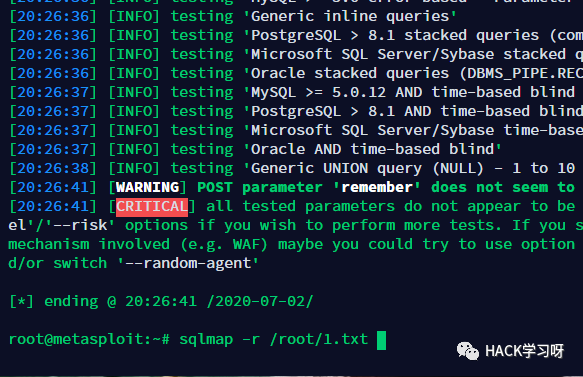This screenshot has width=583, height=377.
Task: Click the 'MySQL >= 5.0.12' test line
Action: coord(292,93)
